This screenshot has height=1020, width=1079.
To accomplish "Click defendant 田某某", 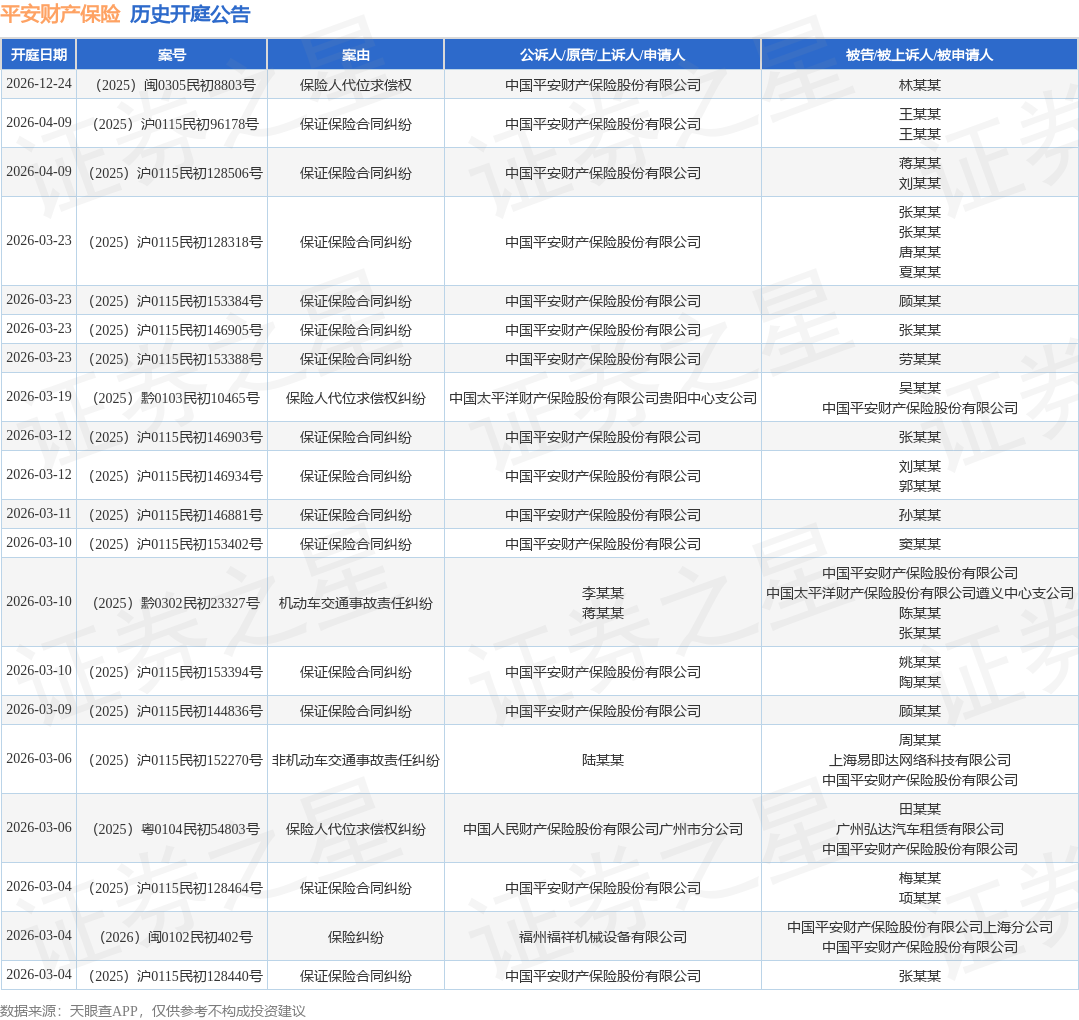I will 919,809.
